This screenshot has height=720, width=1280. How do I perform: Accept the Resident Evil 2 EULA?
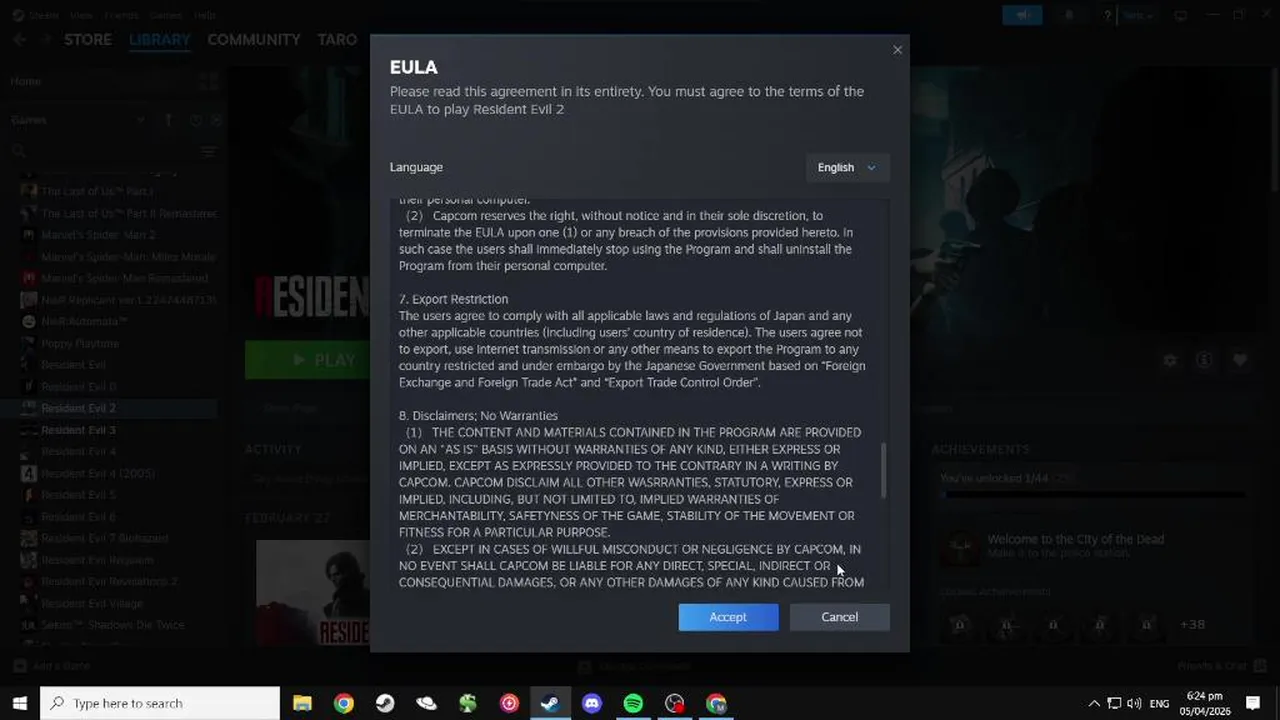coord(728,617)
